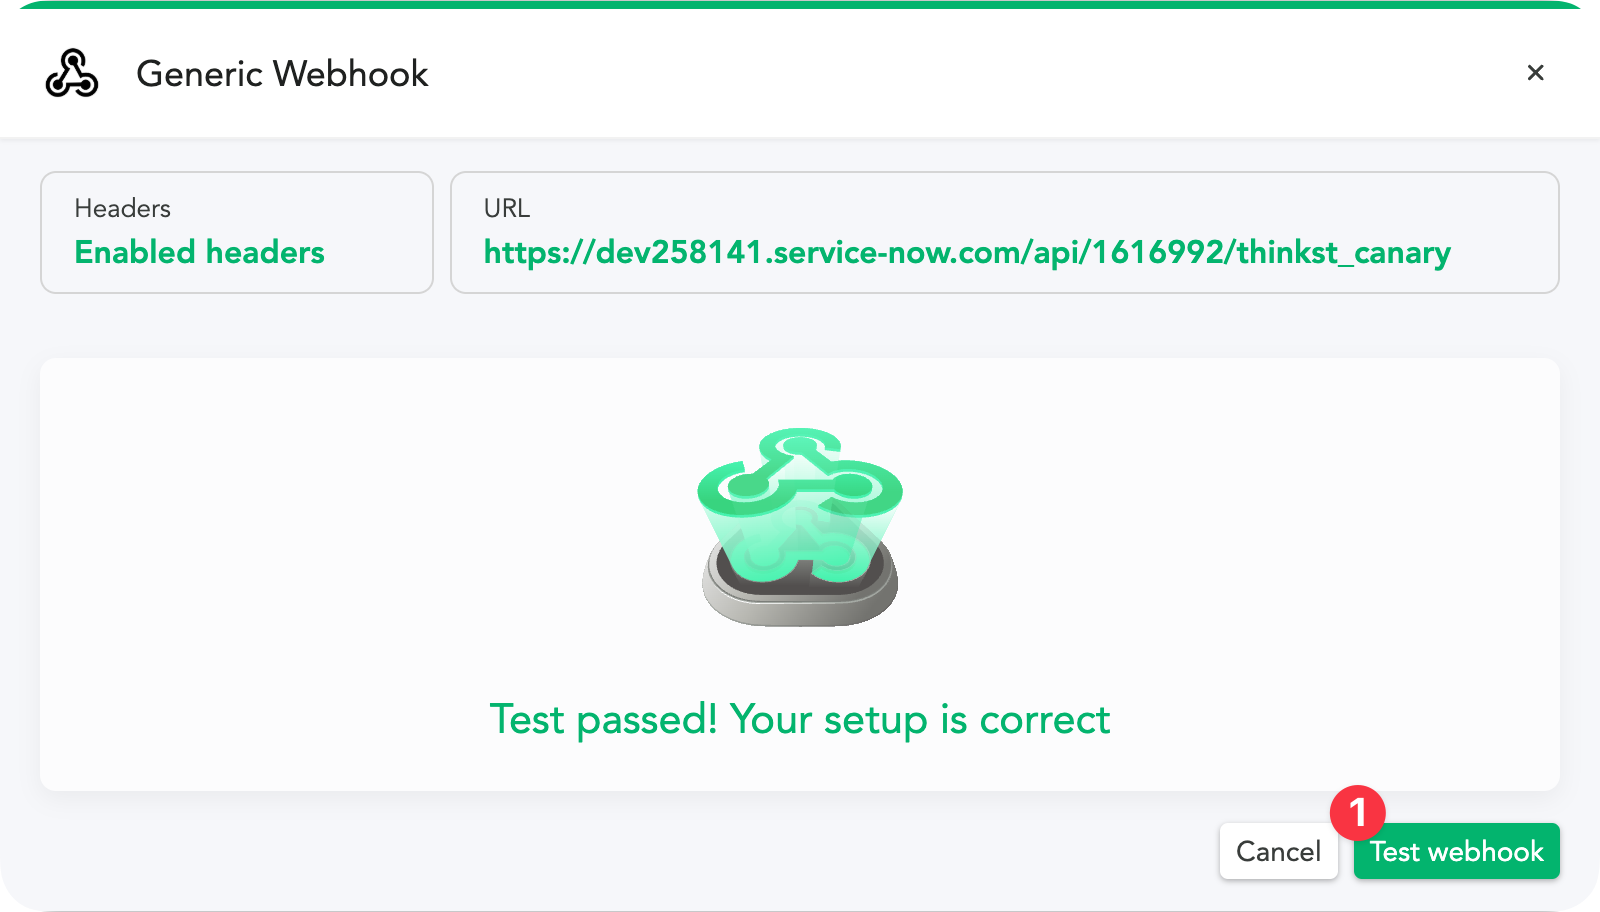The height and width of the screenshot is (912, 1600).
Task: Run the Test webhook button
Action: [1457, 851]
